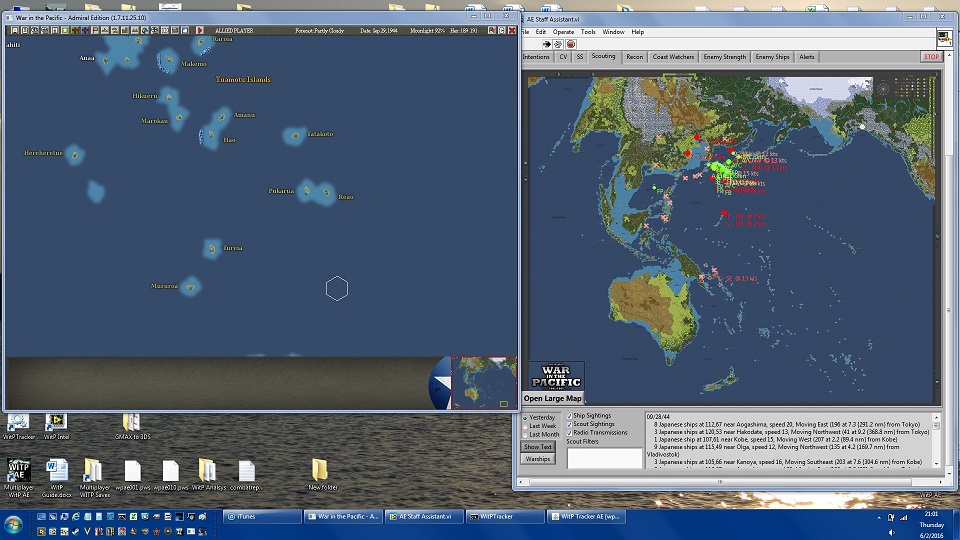Select the Yesterday radio button
Screen dimensions: 960x540
tap(525, 418)
